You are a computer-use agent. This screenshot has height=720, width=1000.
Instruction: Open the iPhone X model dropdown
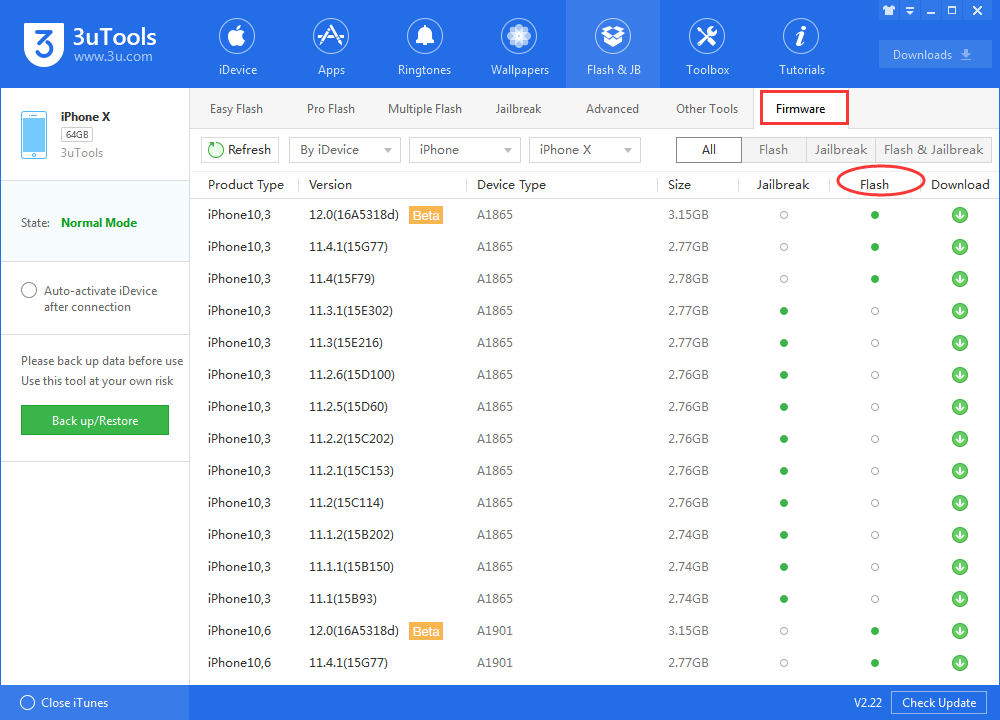(x=584, y=150)
